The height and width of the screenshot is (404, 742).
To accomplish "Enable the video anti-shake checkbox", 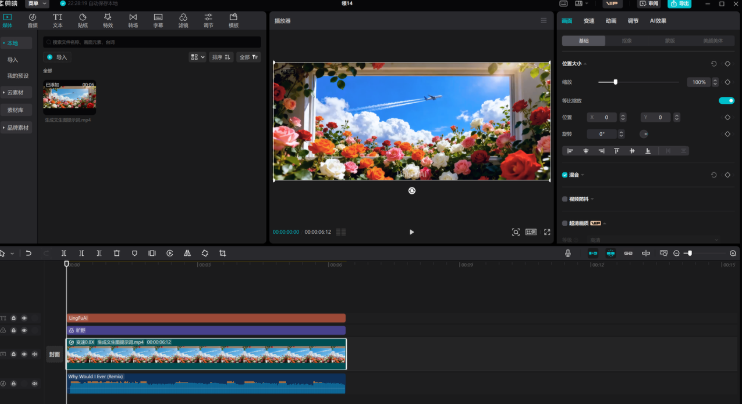I will coord(565,199).
